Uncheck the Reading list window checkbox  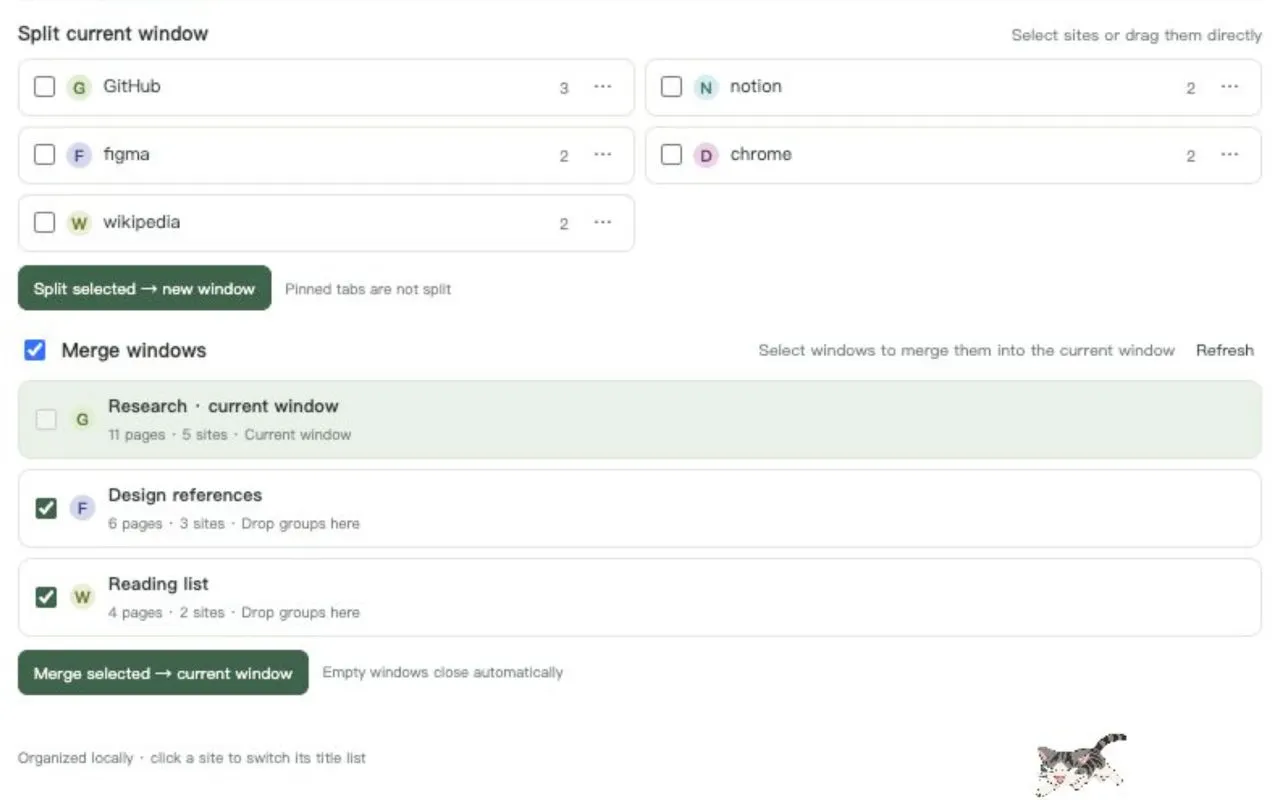46,598
